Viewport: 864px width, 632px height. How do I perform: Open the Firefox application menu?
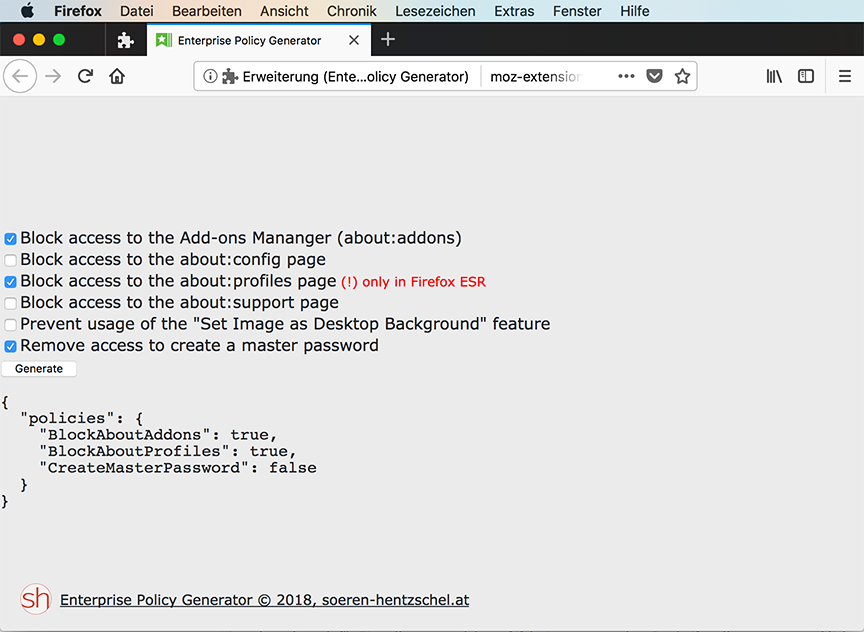(x=78, y=11)
